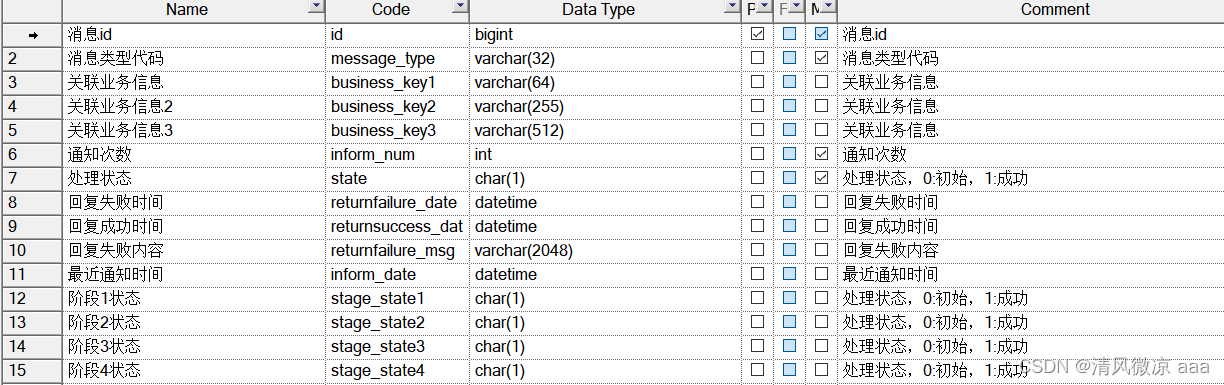Click the Code cell returnsuccess_dat
Screen dimensions: 1224x385
coord(398,226)
